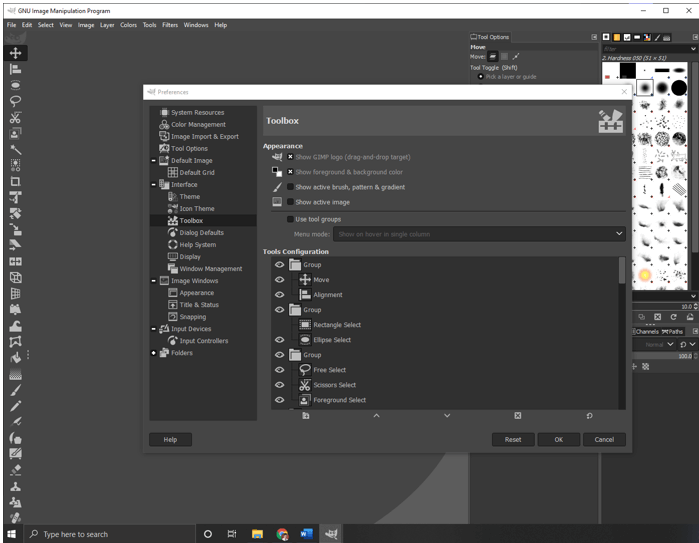The image size is (699, 543).
Task: Set Move option to layer icon in Tool Options
Action: click(x=493, y=56)
